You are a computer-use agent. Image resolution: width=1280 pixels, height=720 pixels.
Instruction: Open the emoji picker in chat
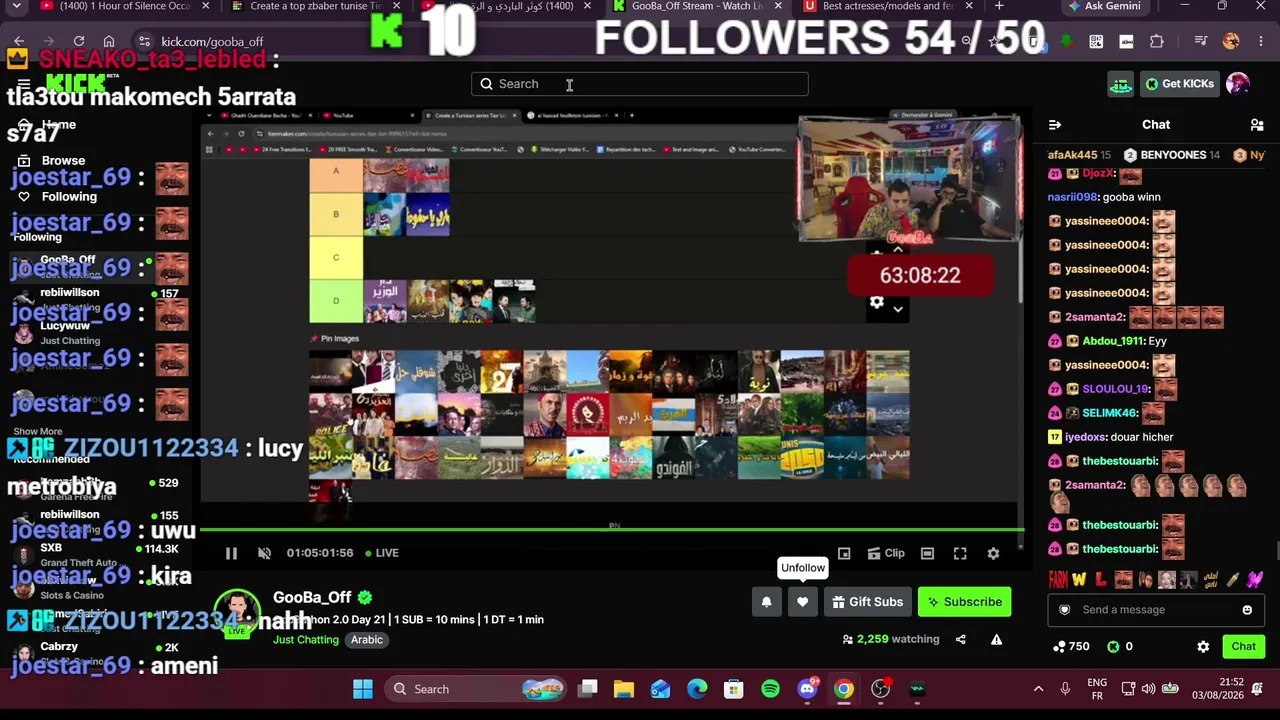tap(1247, 610)
